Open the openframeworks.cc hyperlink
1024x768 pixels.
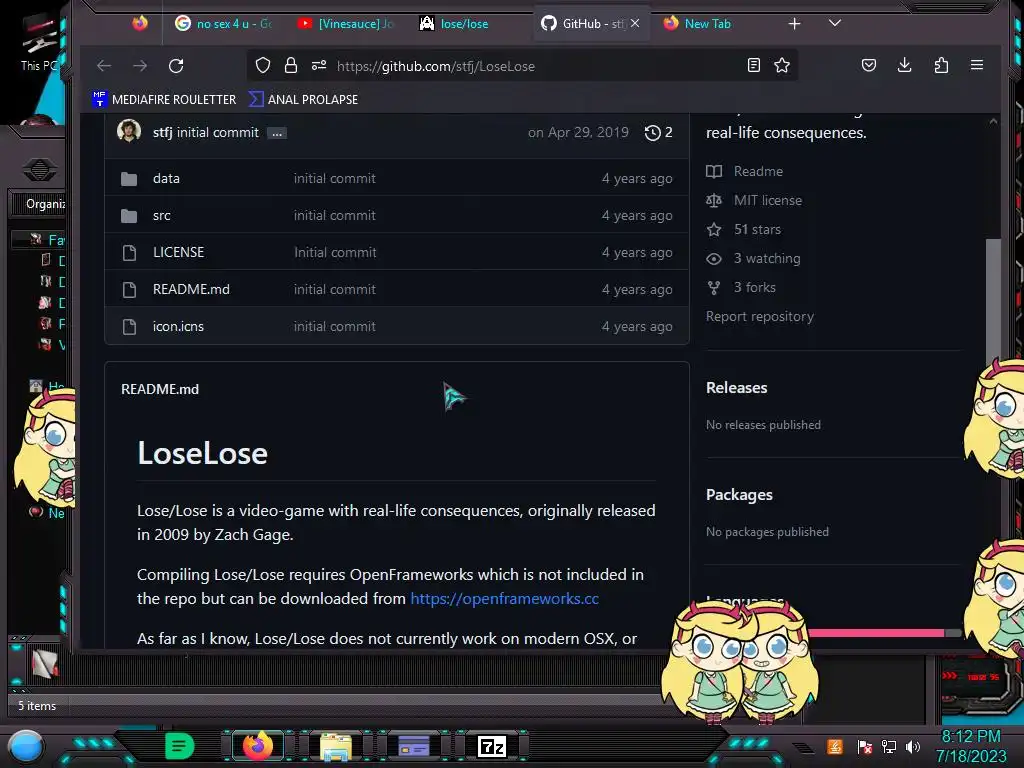click(504, 598)
